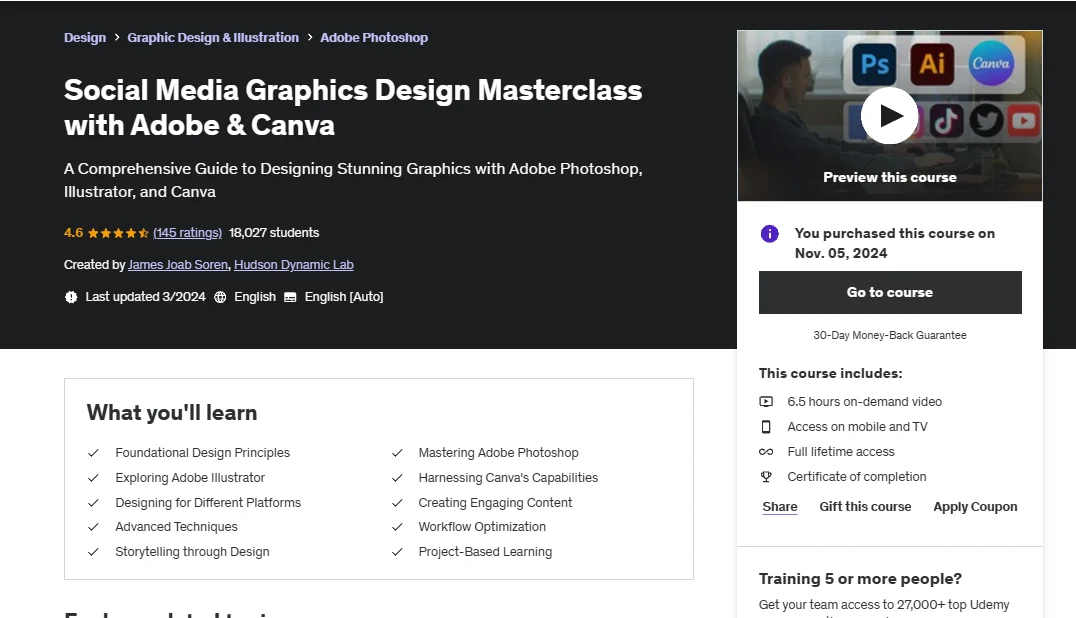
Task: Open Graphic Design & Illustration breadcrumb
Action: 213,38
